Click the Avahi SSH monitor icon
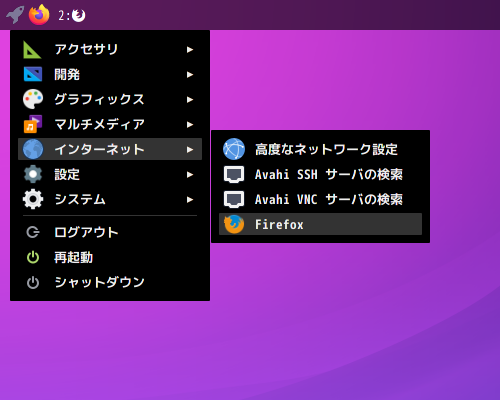The width and height of the screenshot is (500, 400). (x=234, y=174)
